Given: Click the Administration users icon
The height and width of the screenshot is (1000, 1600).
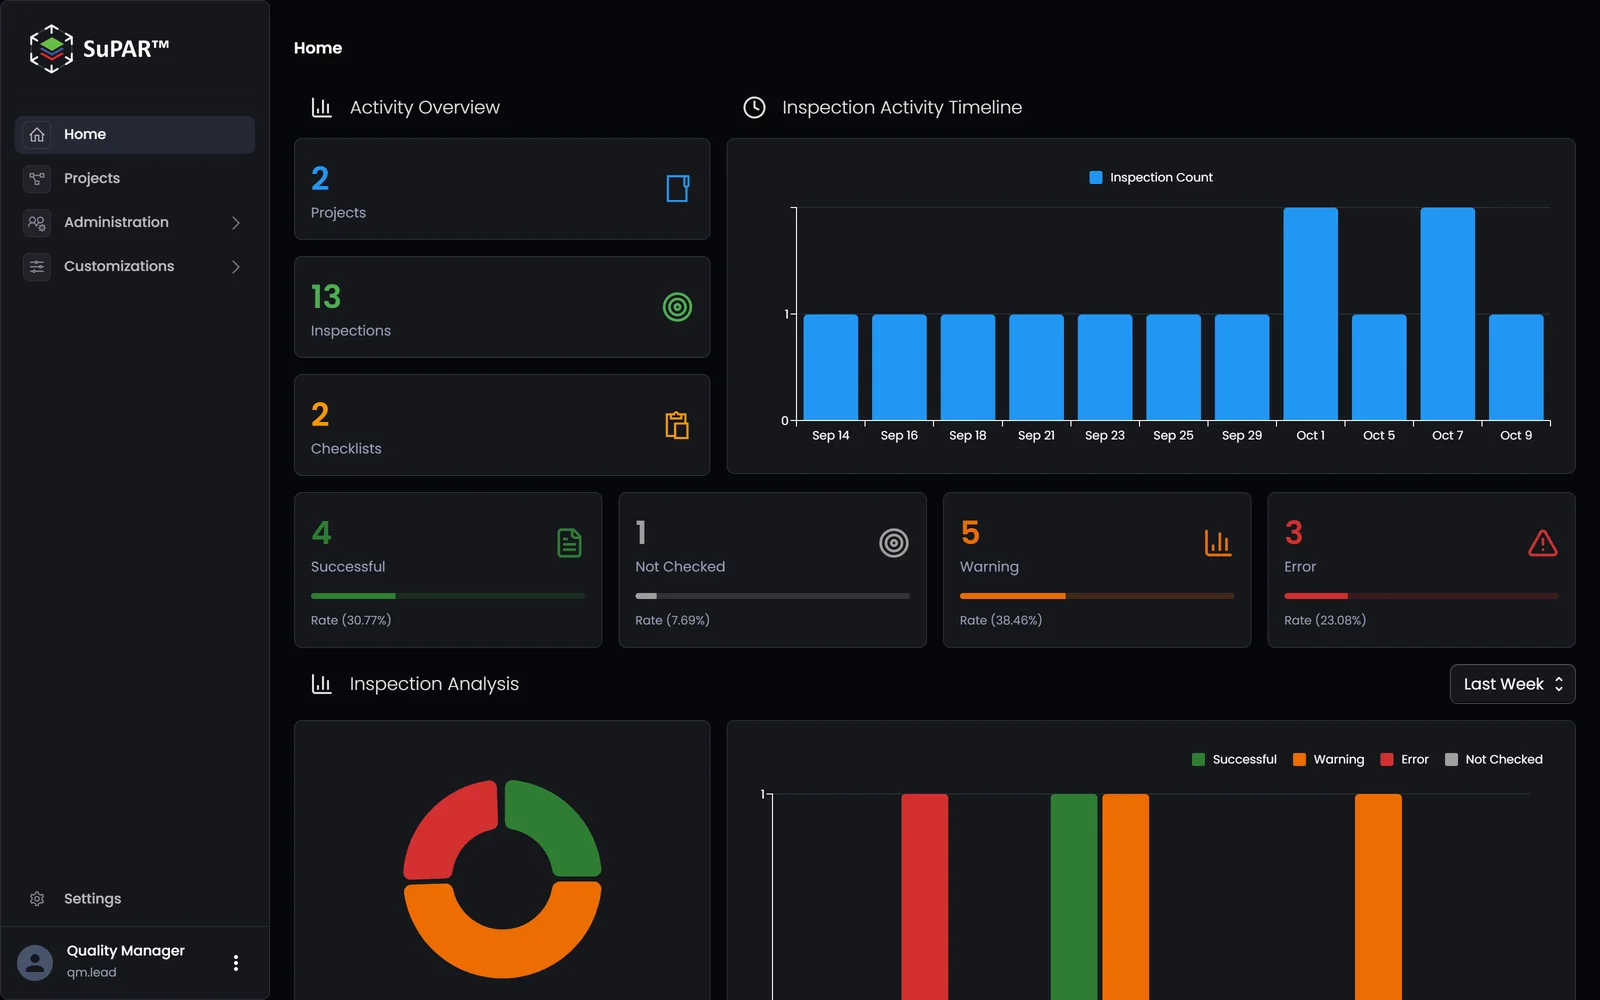Looking at the screenshot, I should click(x=37, y=222).
